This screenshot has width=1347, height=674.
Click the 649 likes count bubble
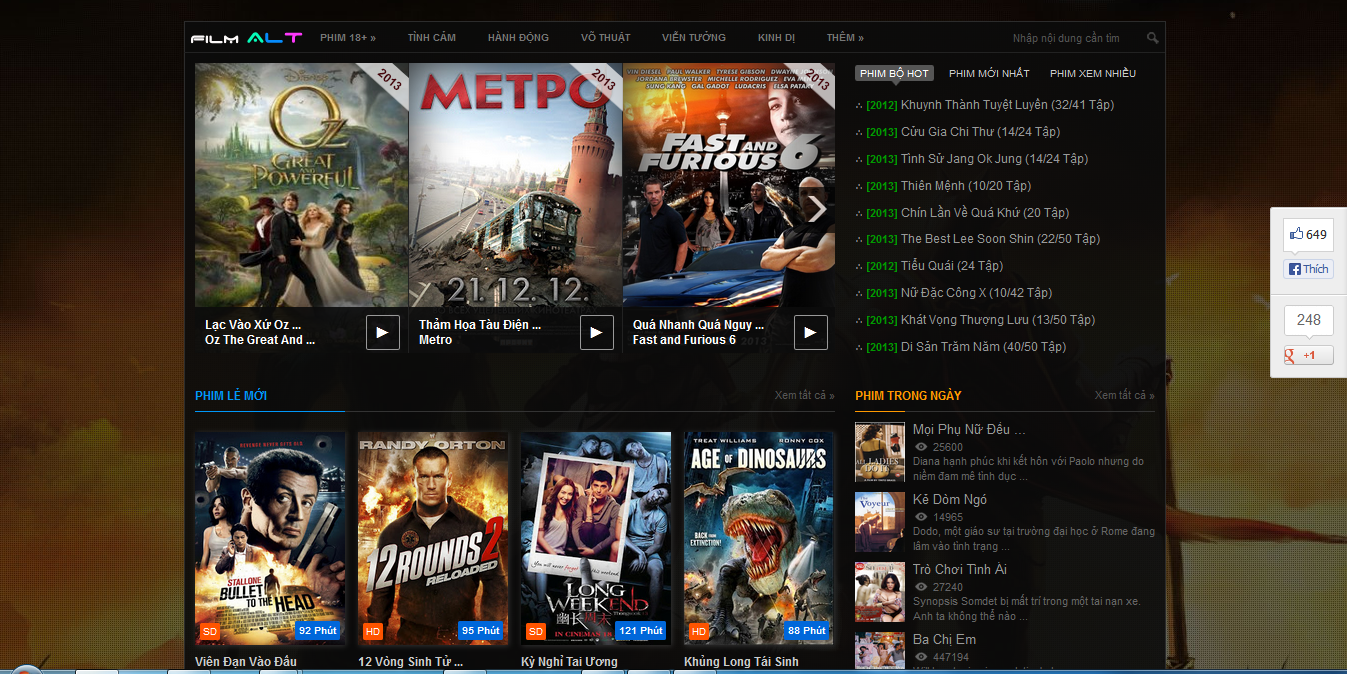pyautogui.click(x=1308, y=235)
